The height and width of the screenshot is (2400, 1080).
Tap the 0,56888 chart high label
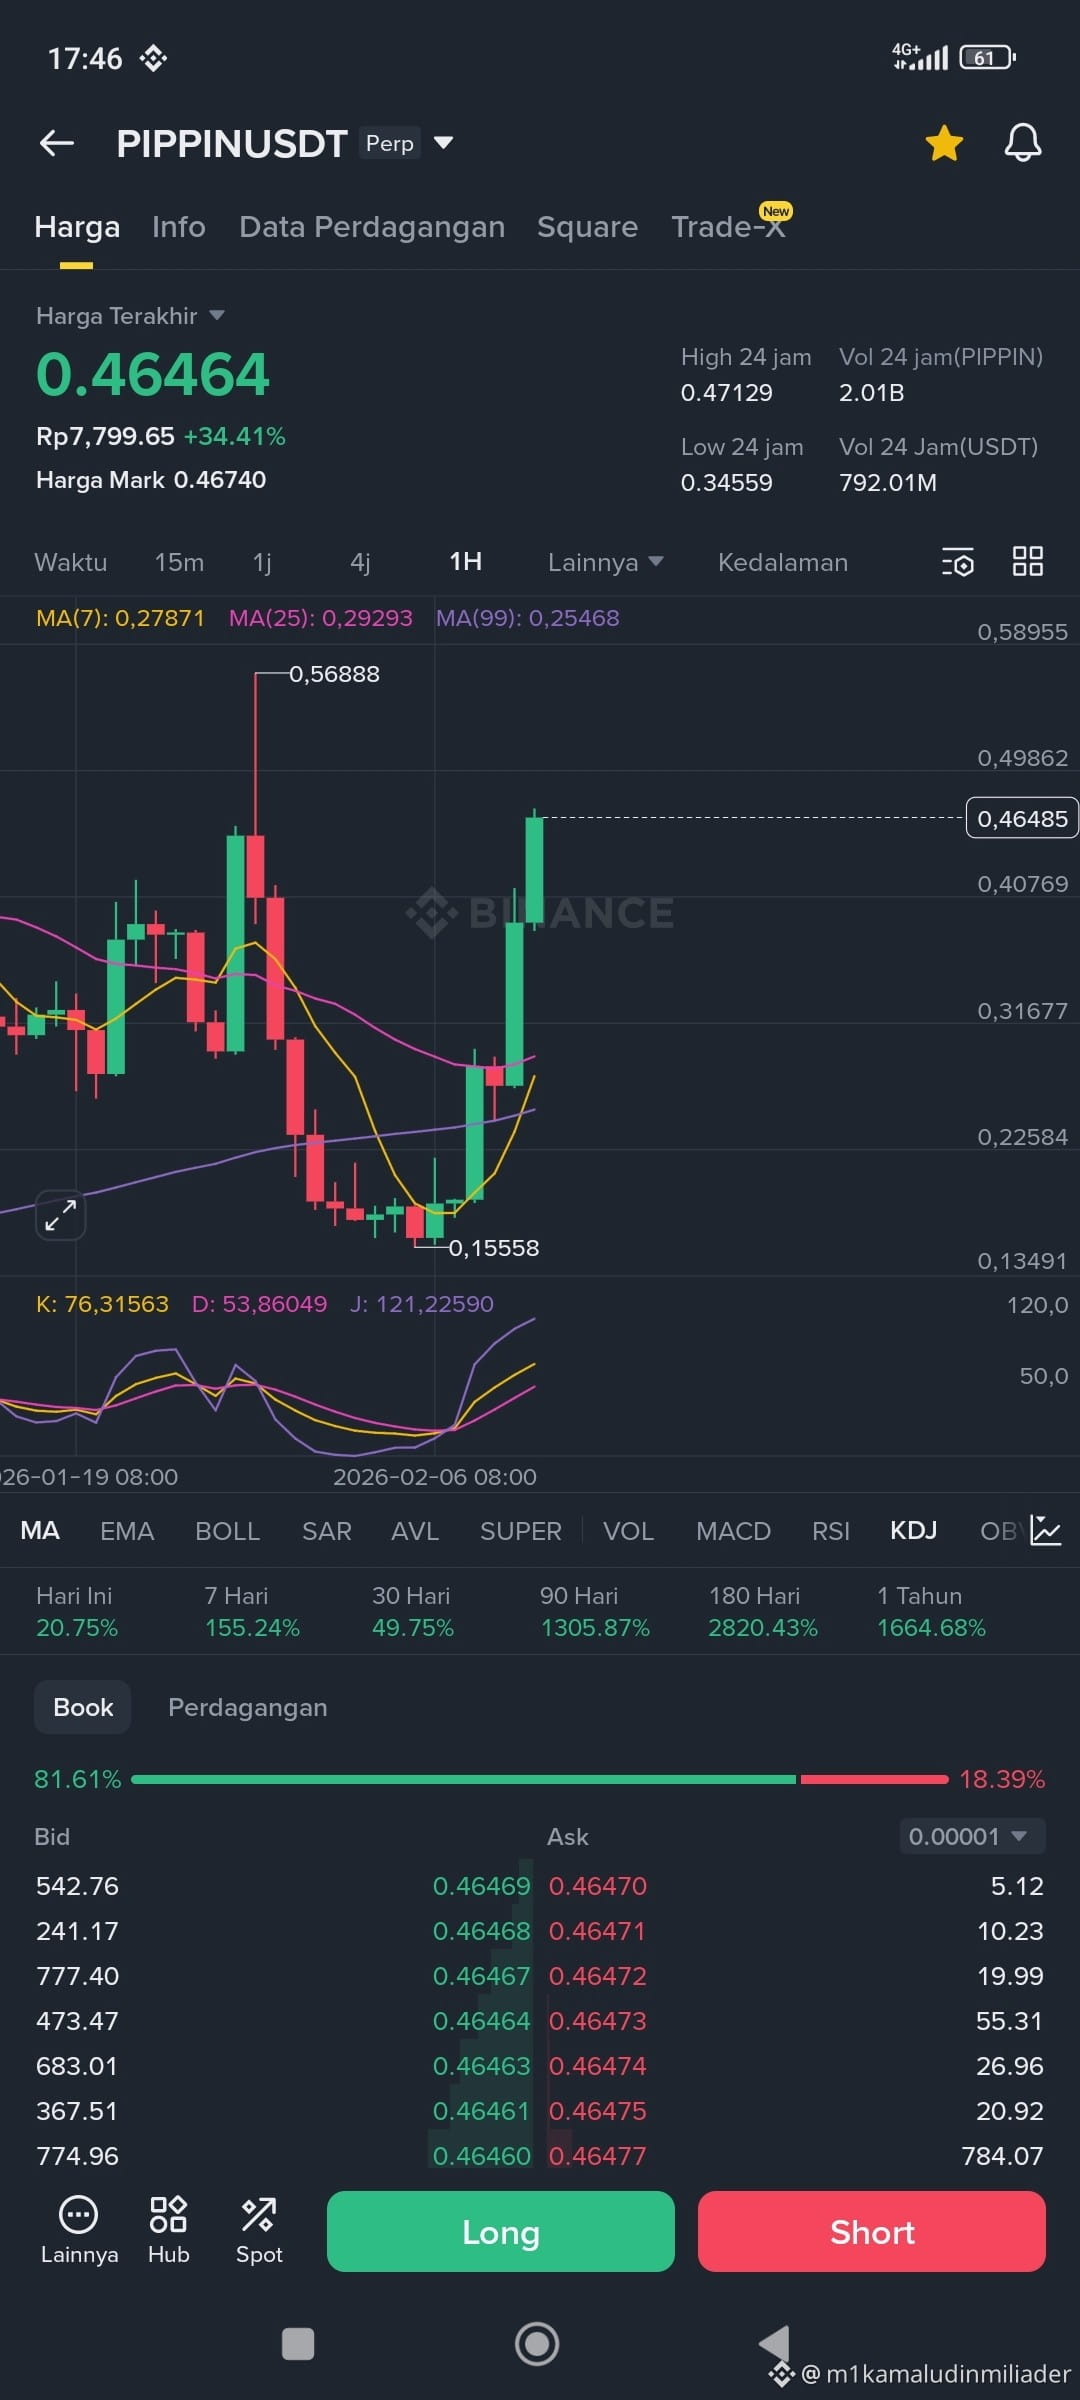tap(334, 674)
